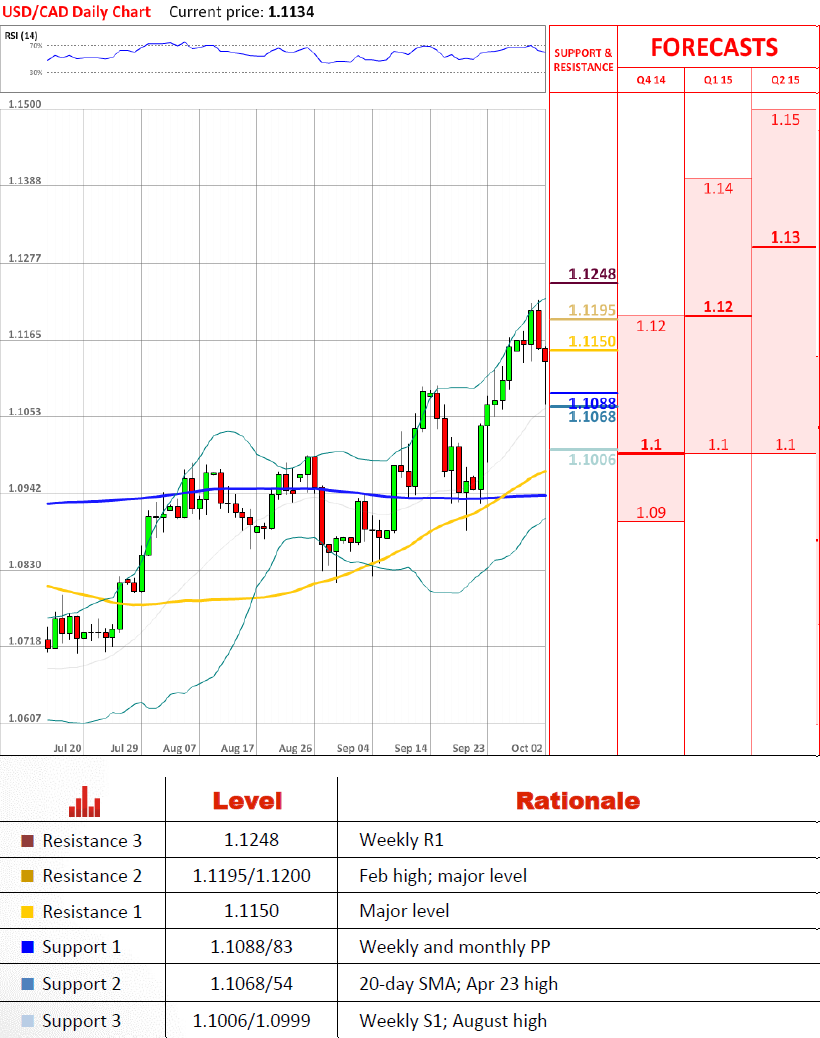Image resolution: width=820 pixels, height=1038 pixels.
Task: Click the table level cell 1.1248
Action: [x=251, y=840]
